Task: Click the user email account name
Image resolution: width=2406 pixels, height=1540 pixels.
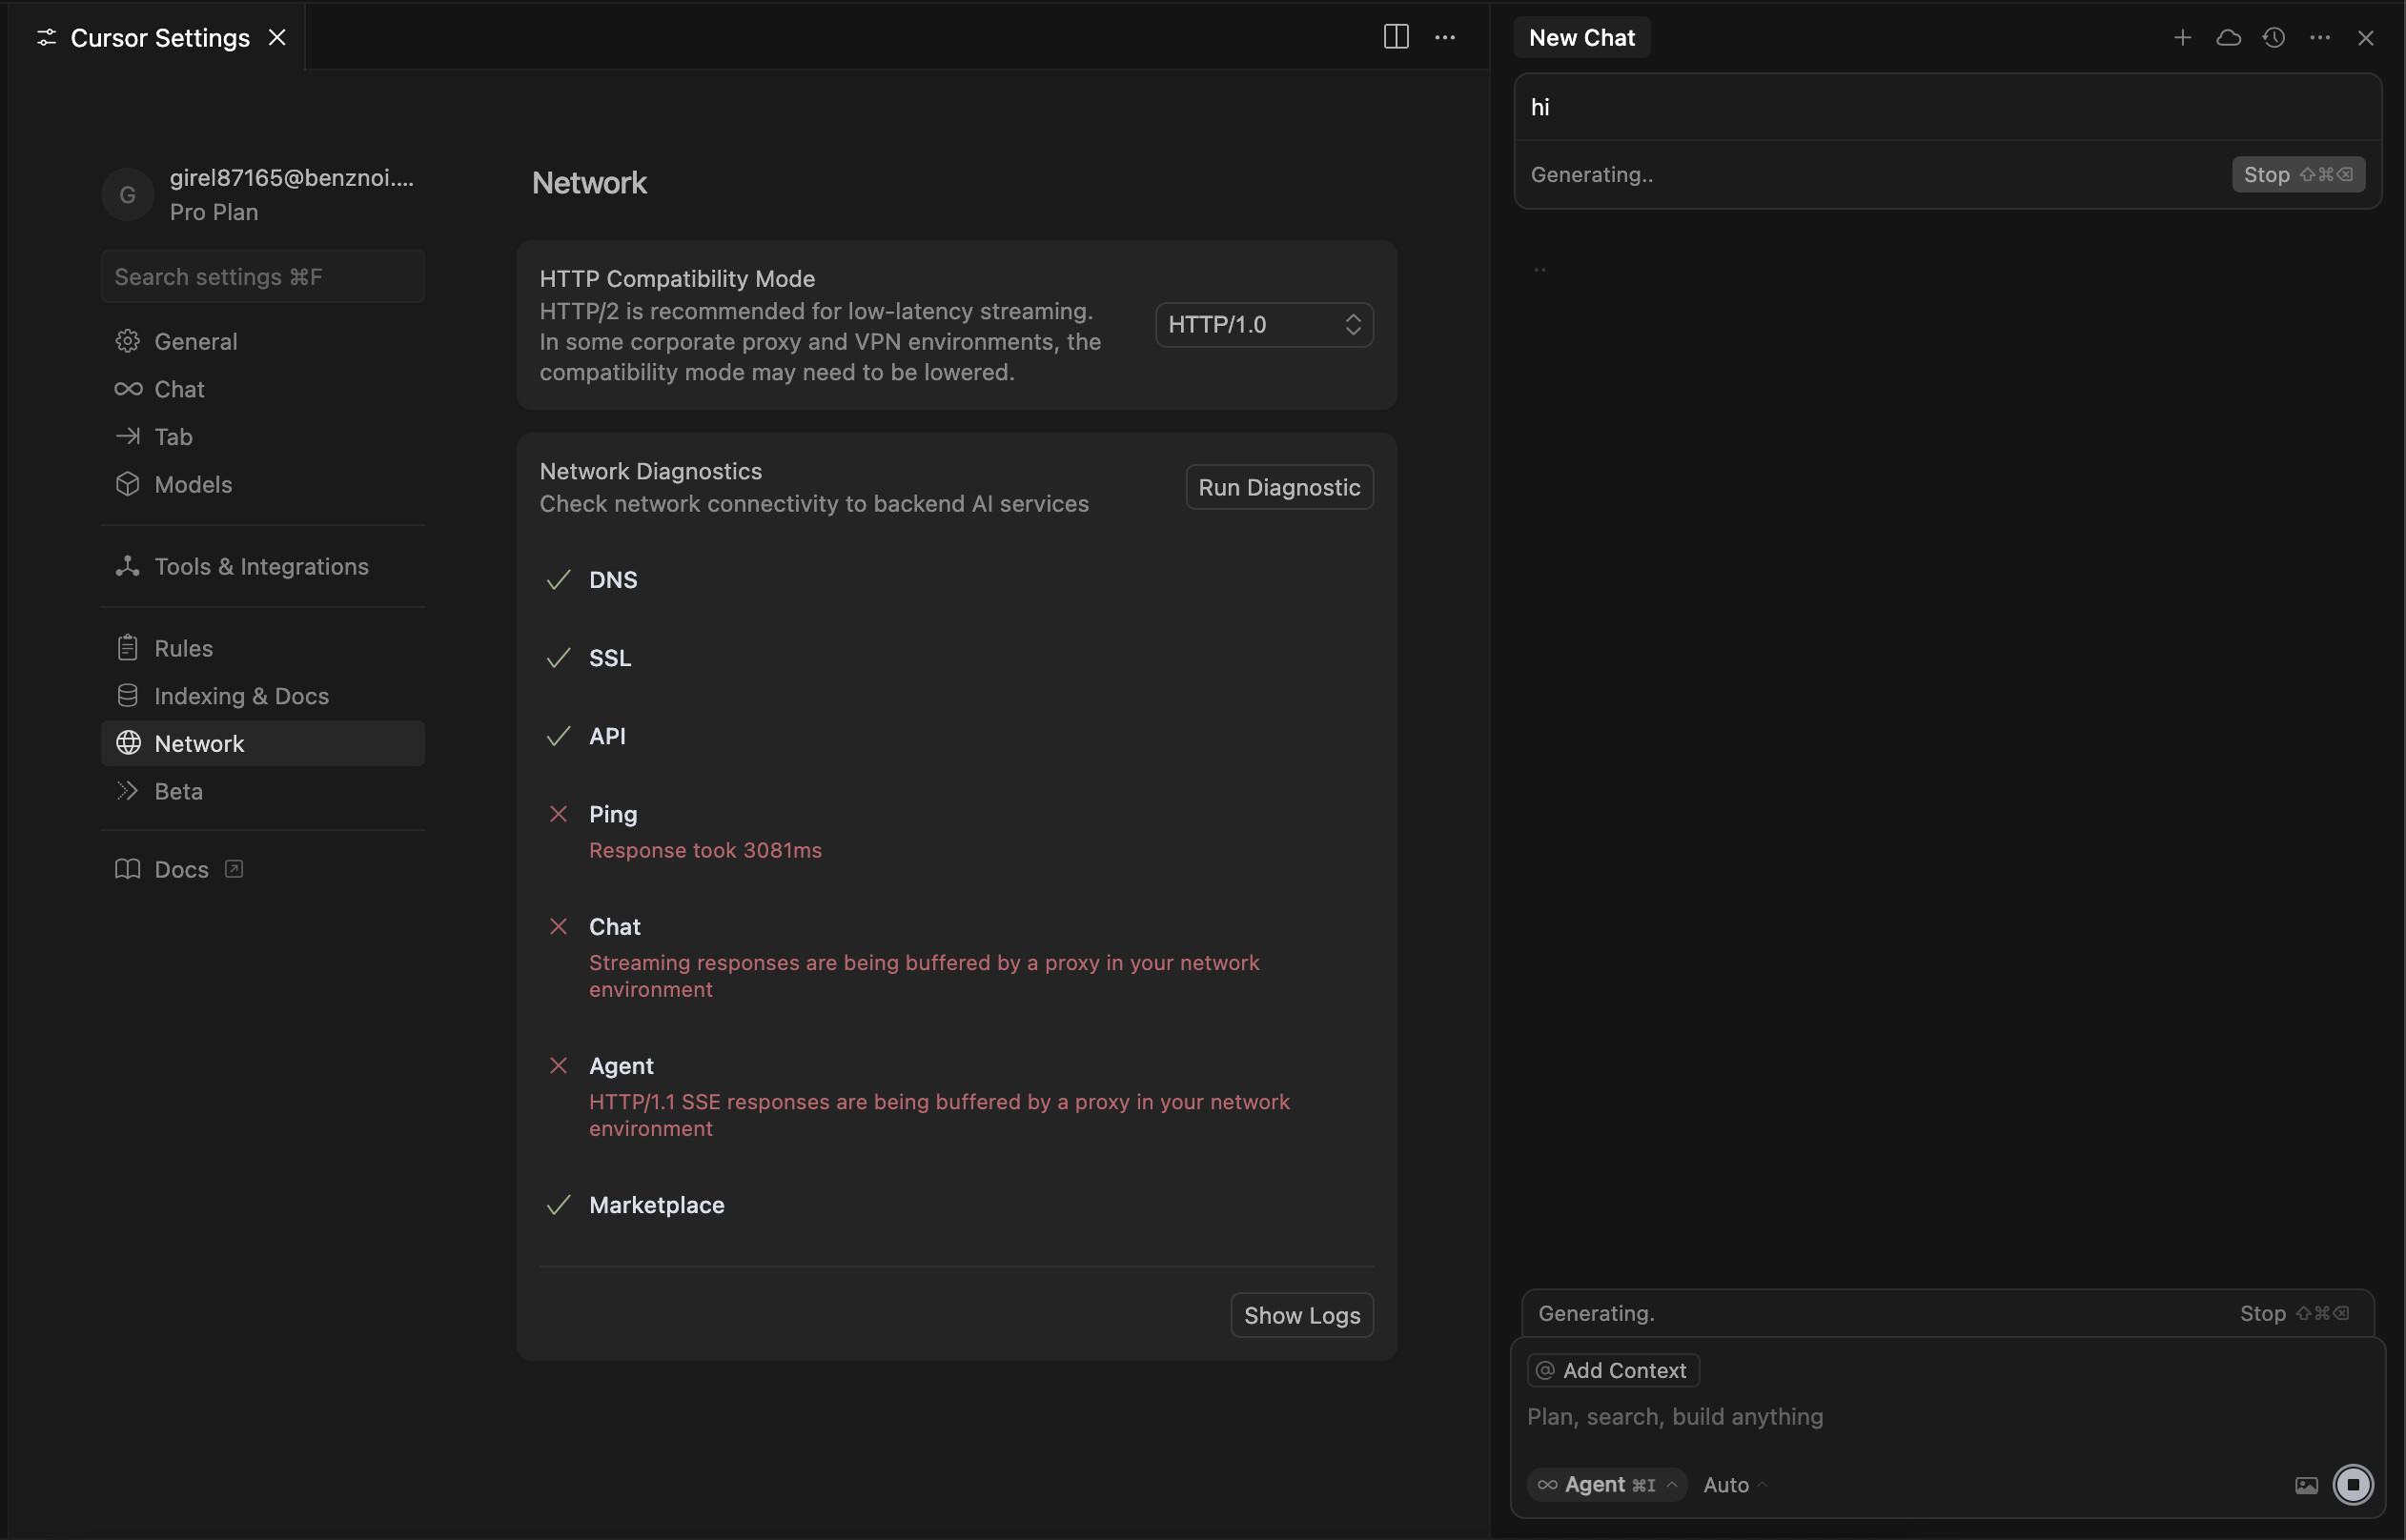Action: click(291, 177)
